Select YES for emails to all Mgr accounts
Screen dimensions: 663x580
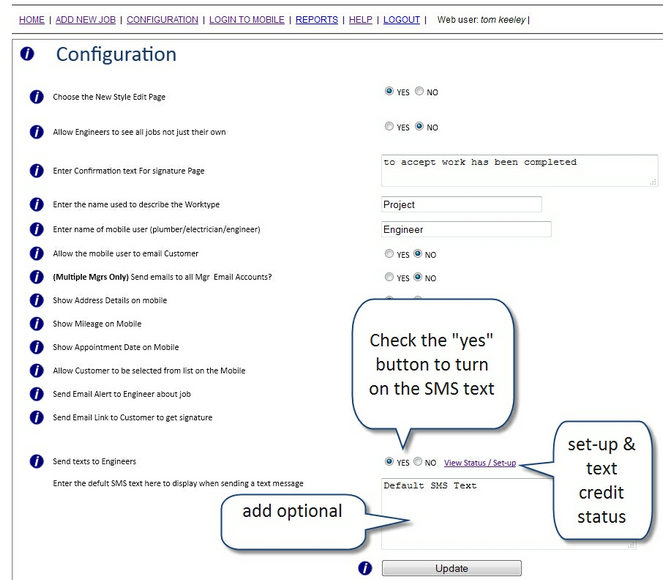coord(389,276)
